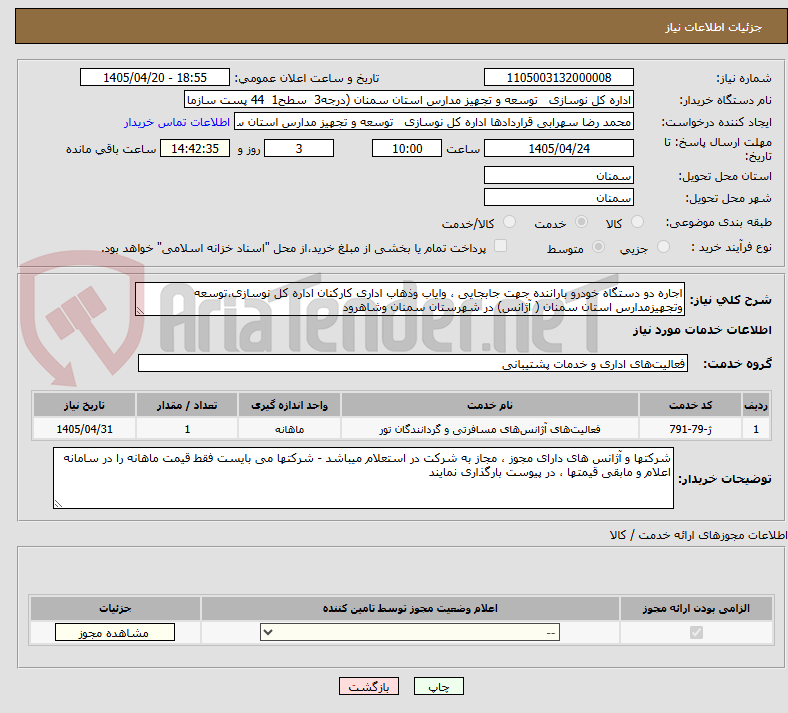The width and height of the screenshot is (788, 713).
Task: Click the تعداد / مقدار column header
Action: point(187,405)
